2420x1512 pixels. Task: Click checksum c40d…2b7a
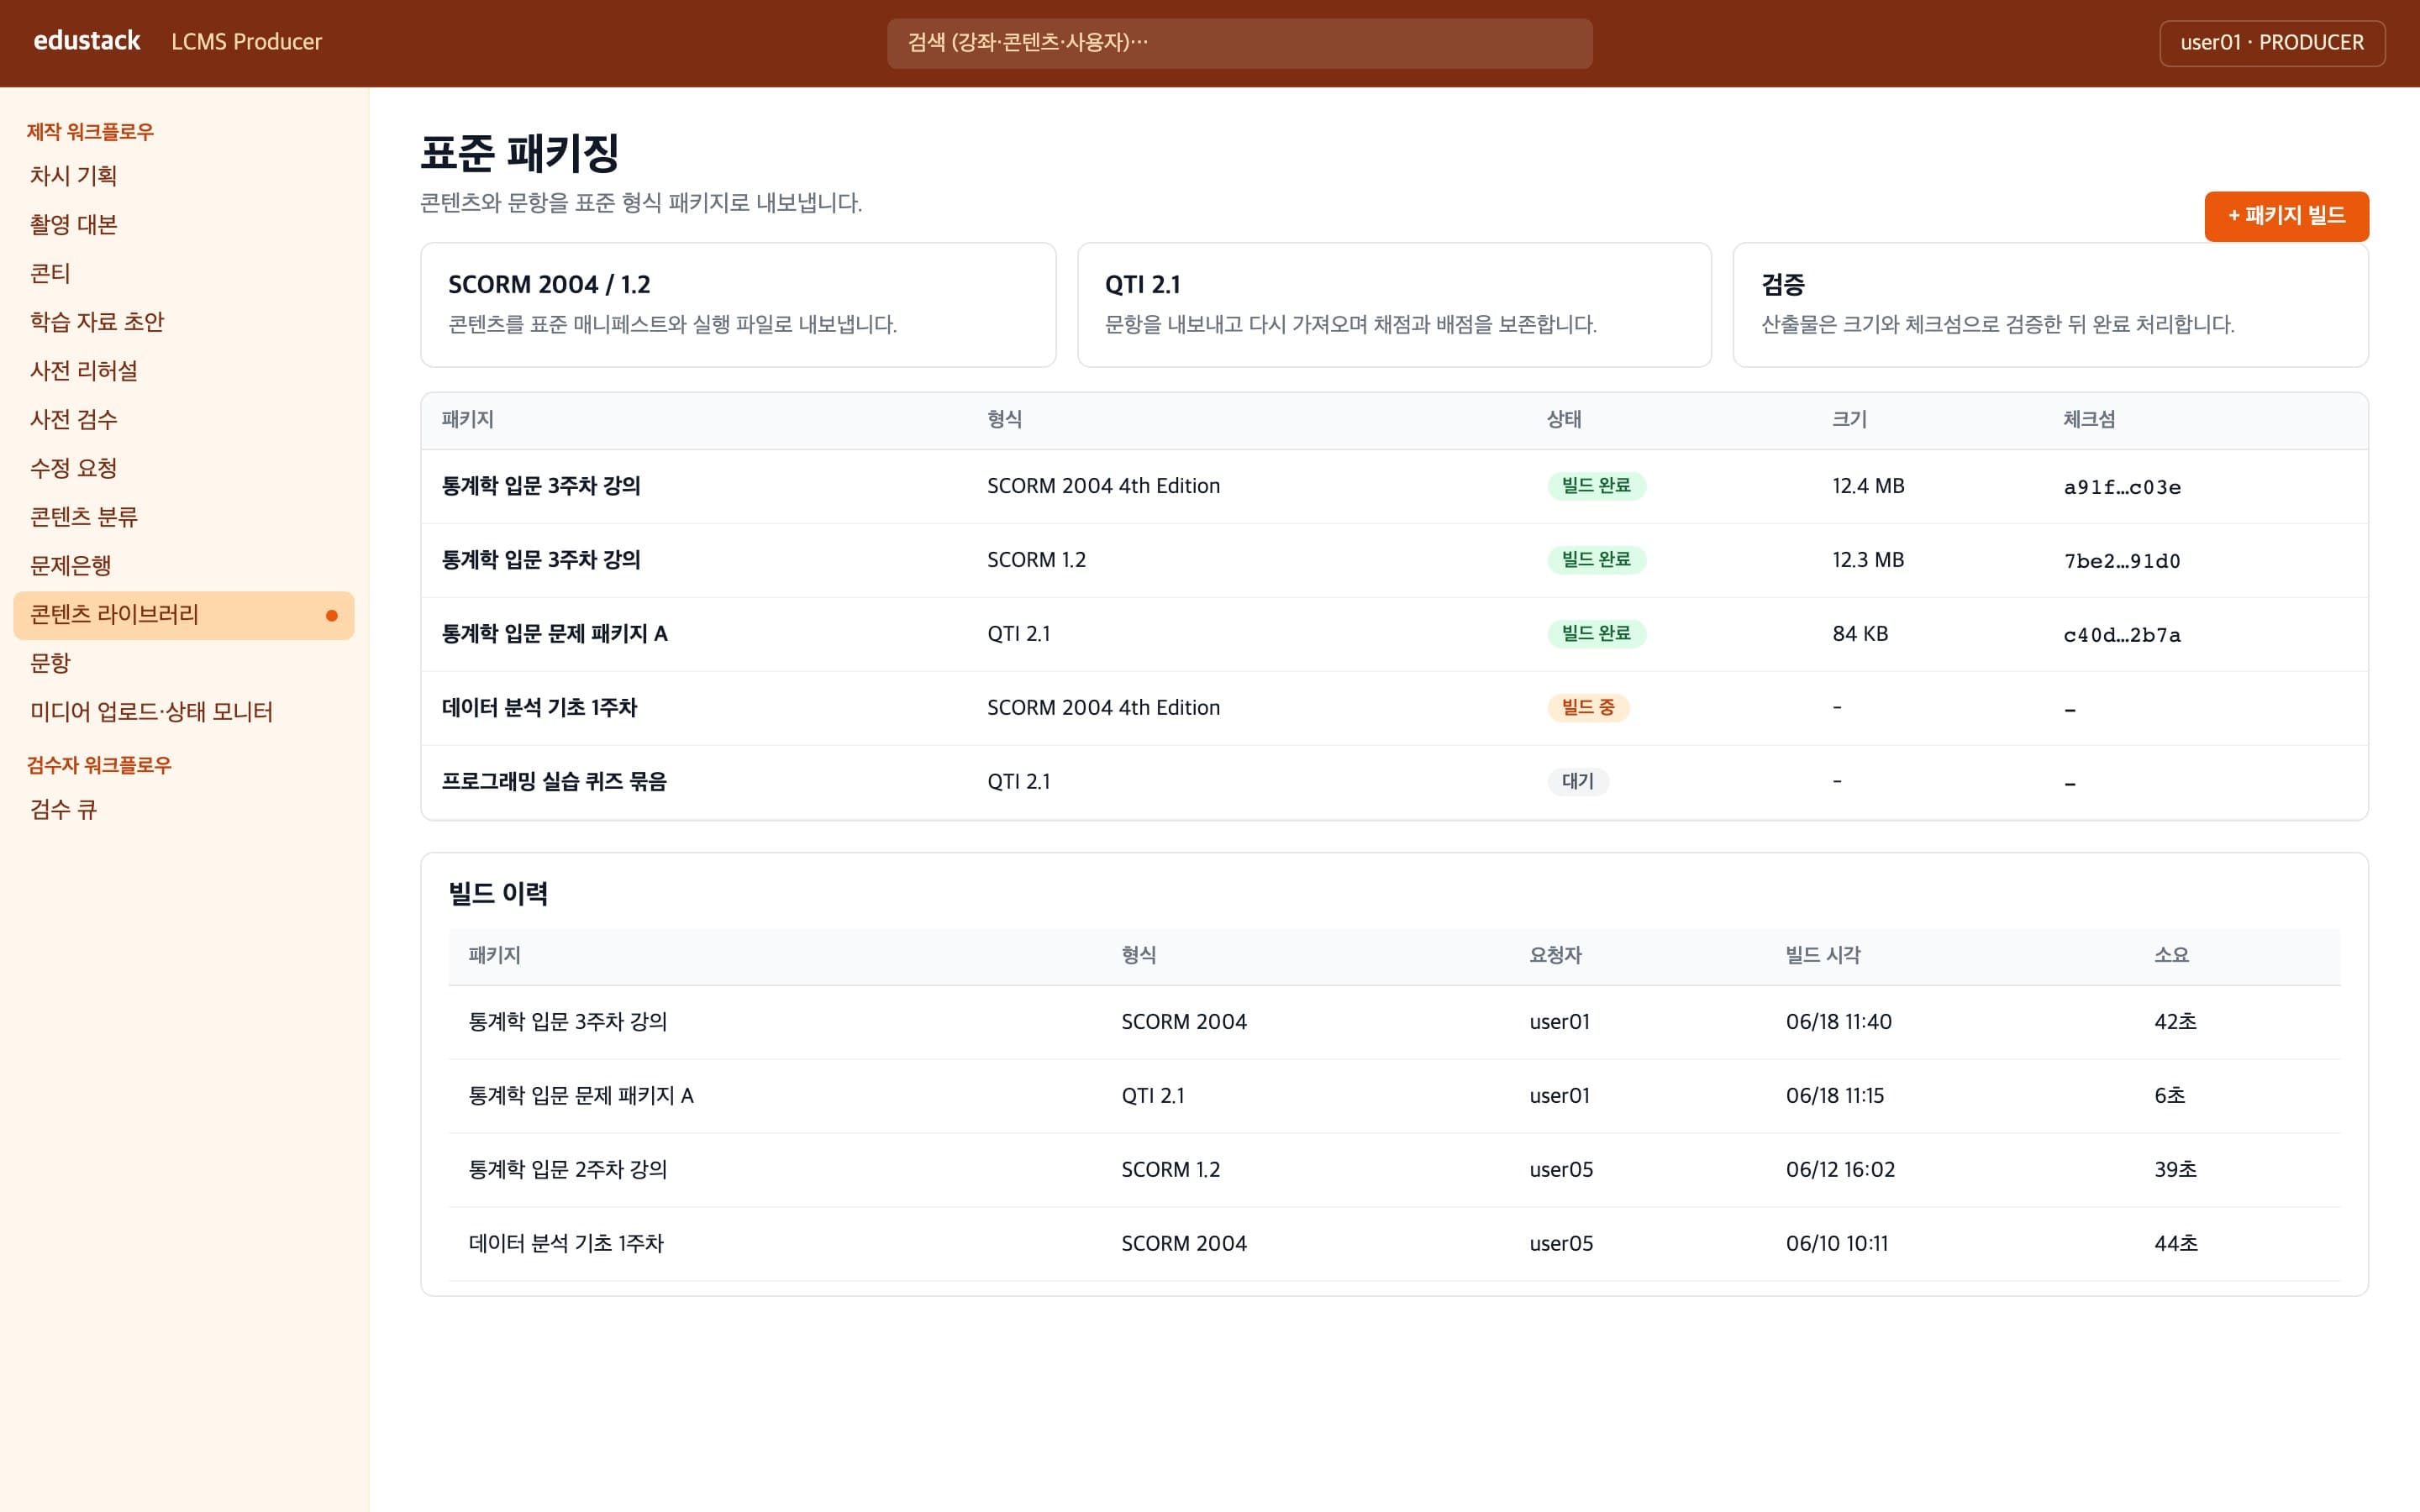coord(2122,636)
